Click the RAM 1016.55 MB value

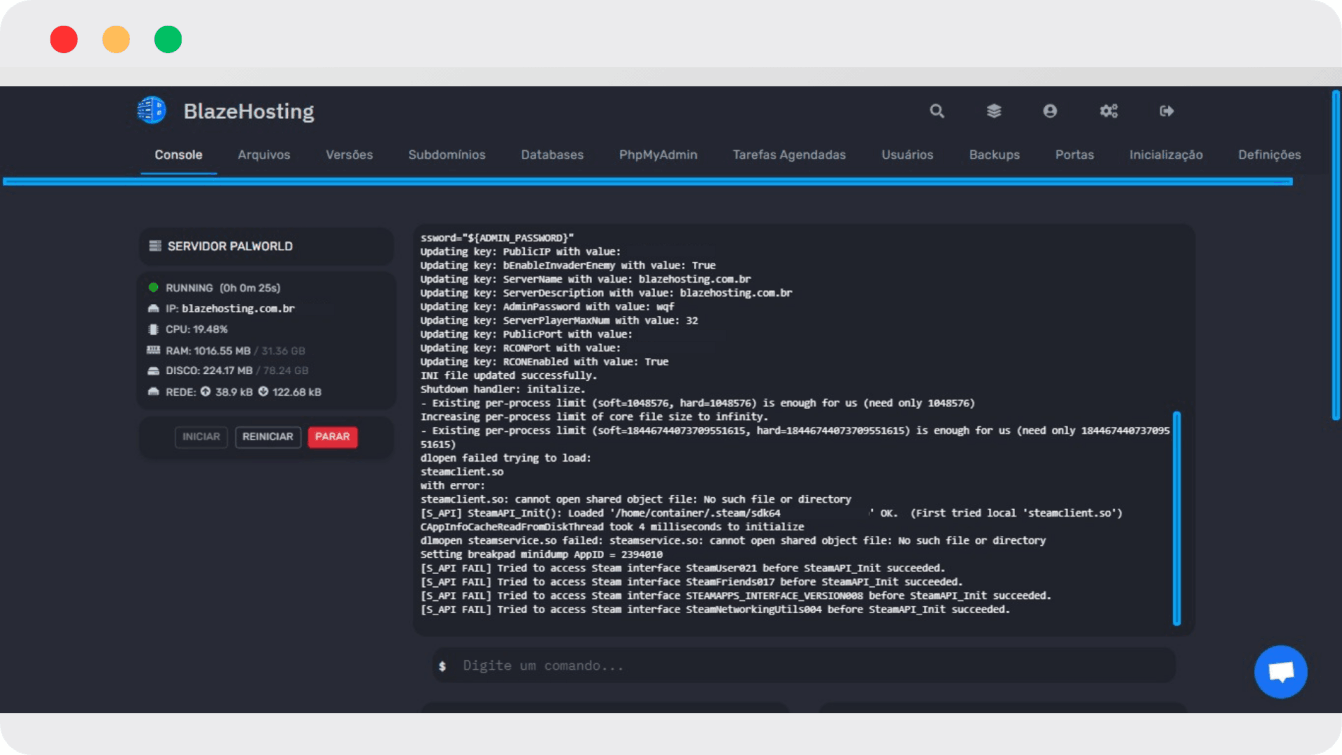(x=222, y=350)
